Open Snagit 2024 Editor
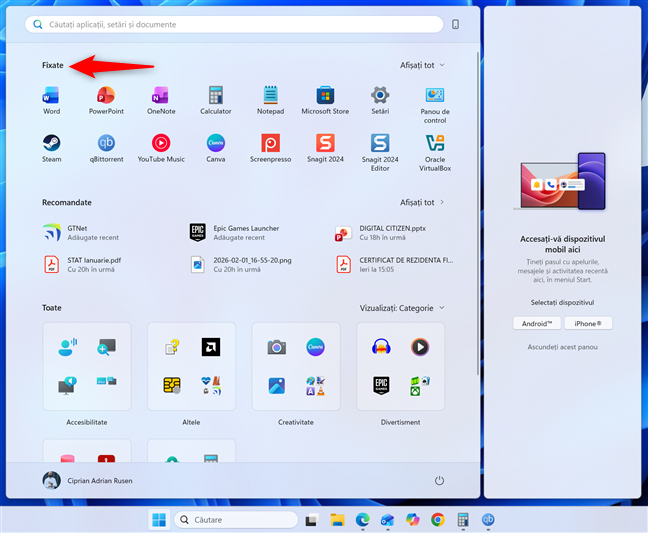Image resolution: width=648 pixels, height=533 pixels. point(380,153)
